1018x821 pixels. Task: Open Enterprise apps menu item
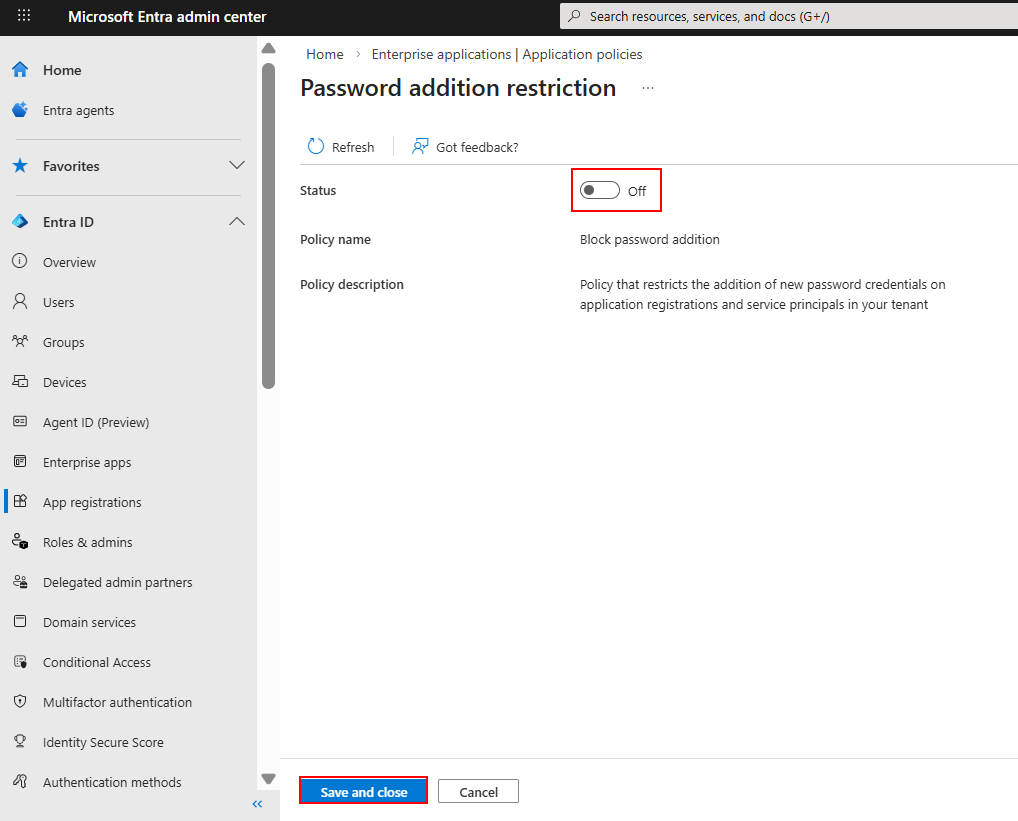coord(87,462)
